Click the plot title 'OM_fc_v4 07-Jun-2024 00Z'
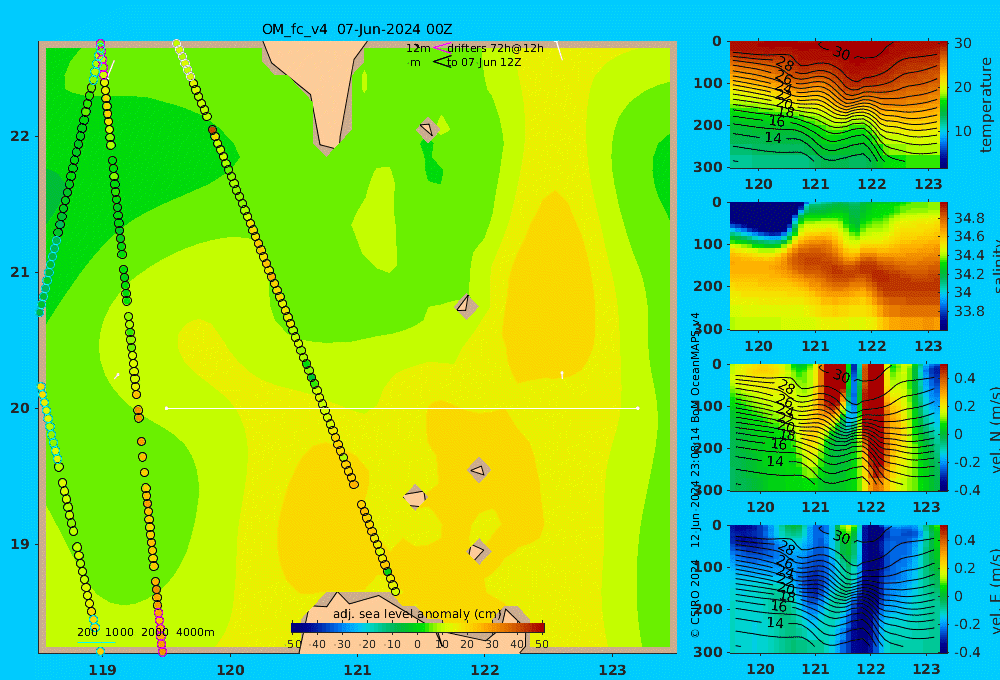 click(357, 29)
